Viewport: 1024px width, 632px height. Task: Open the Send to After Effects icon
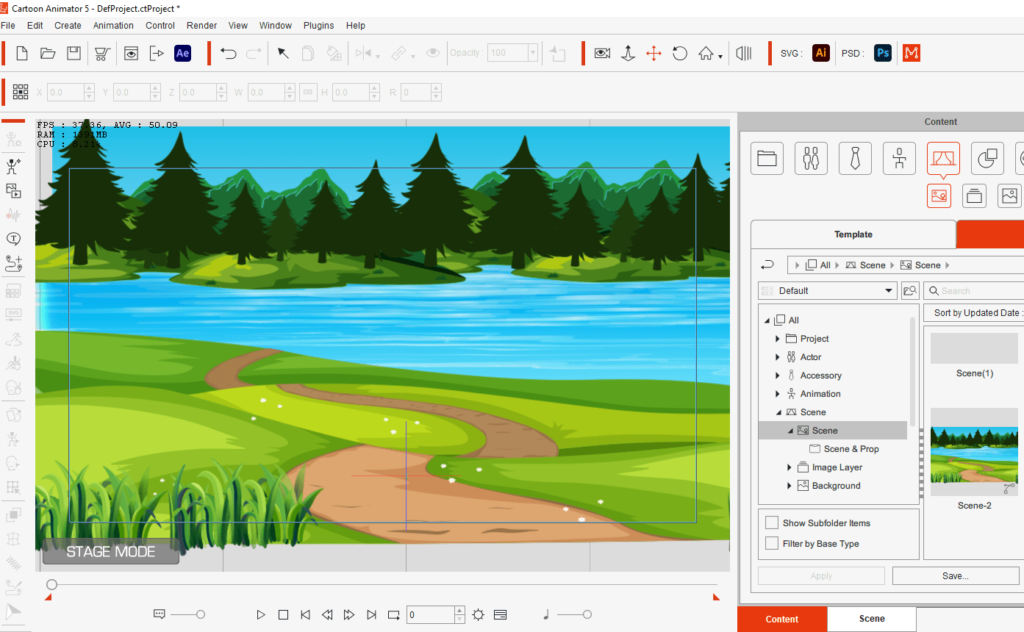coord(182,53)
